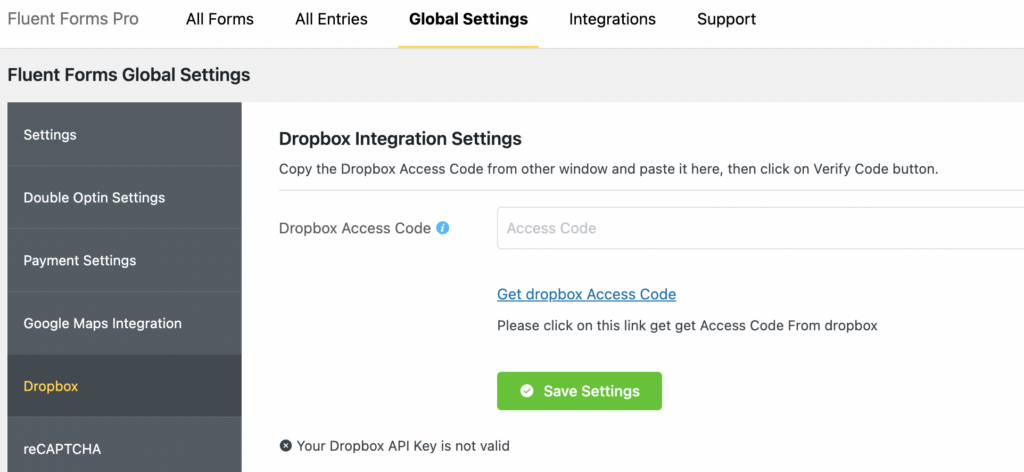Image resolution: width=1024 pixels, height=472 pixels.
Task: Open Payment Settings in the sidebar
Action: point(125,260)
